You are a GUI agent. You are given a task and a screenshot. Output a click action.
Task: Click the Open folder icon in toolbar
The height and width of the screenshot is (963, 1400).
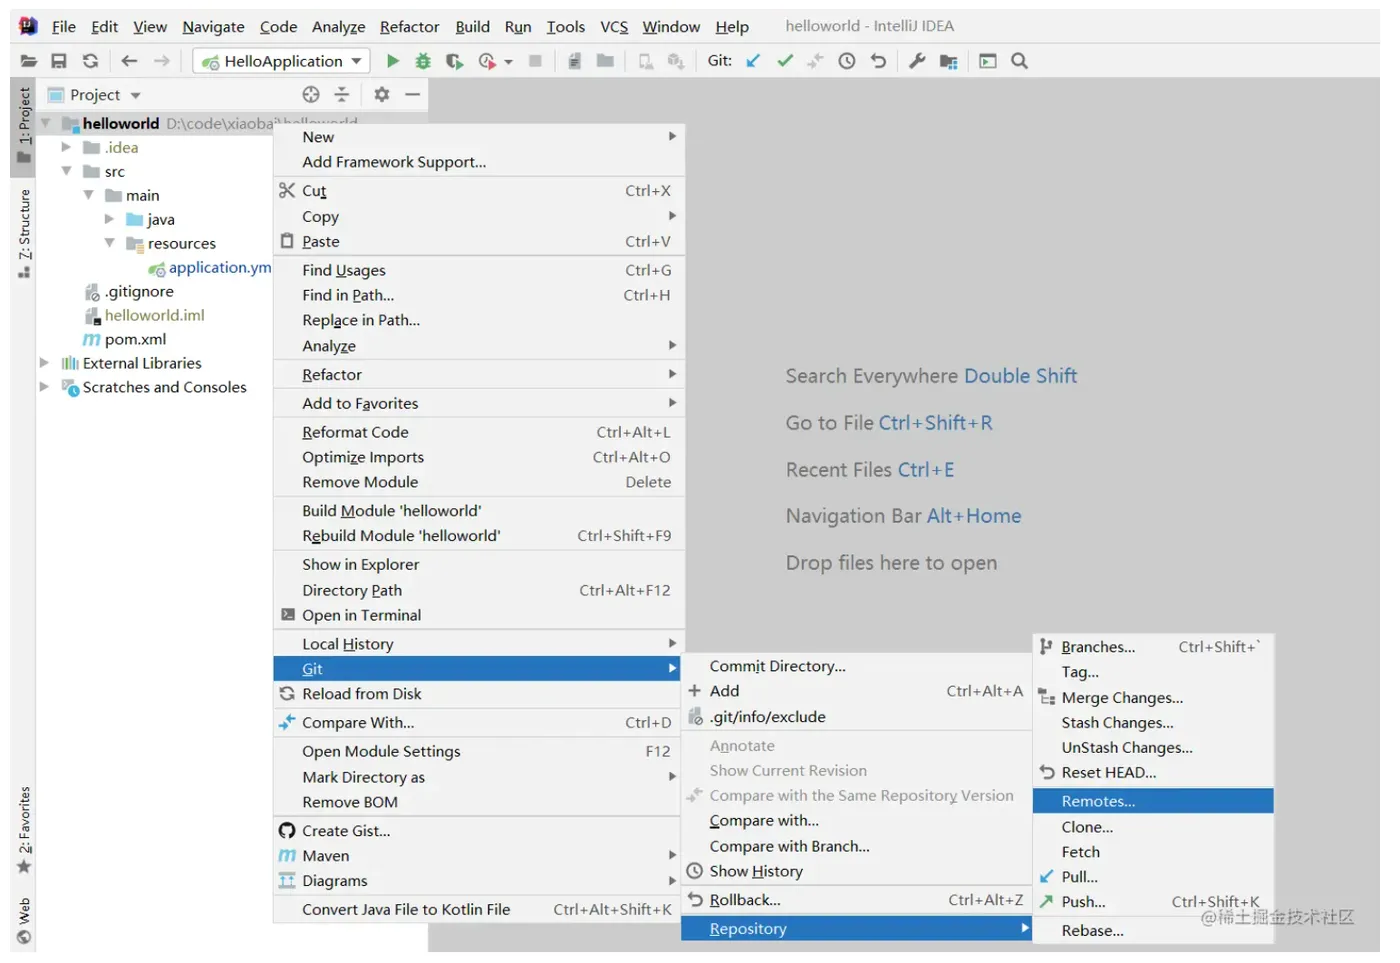coord(28,61)
